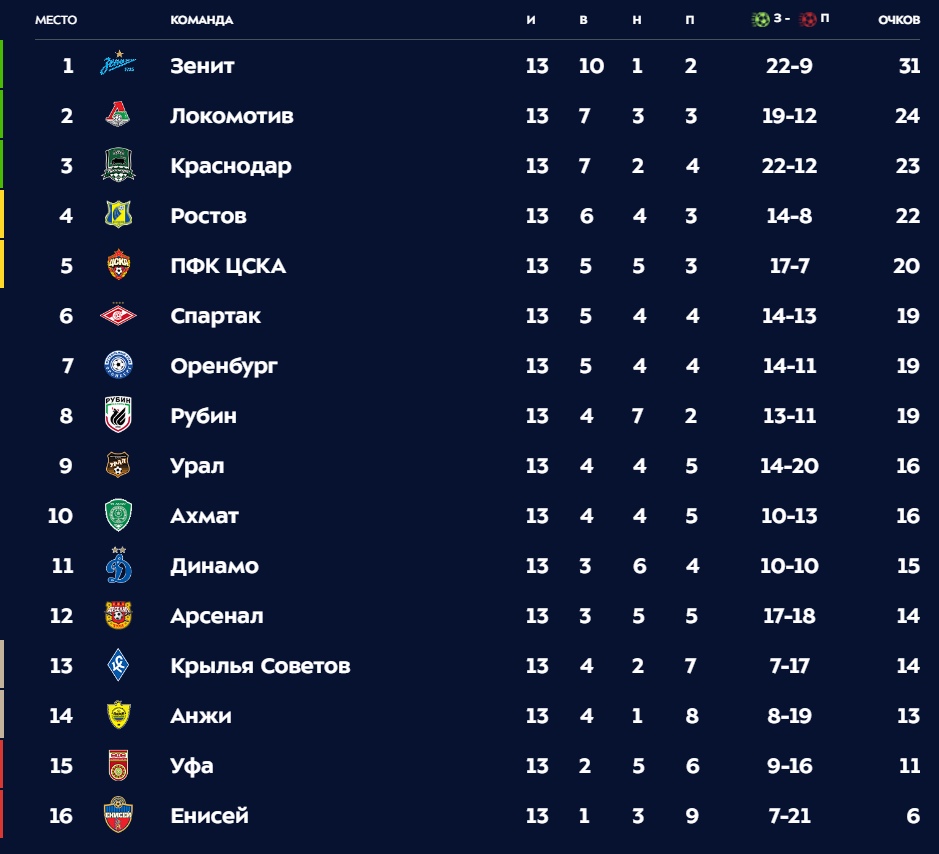
Task: Click the Rubin club crest
Action: (x=118, y=416)
